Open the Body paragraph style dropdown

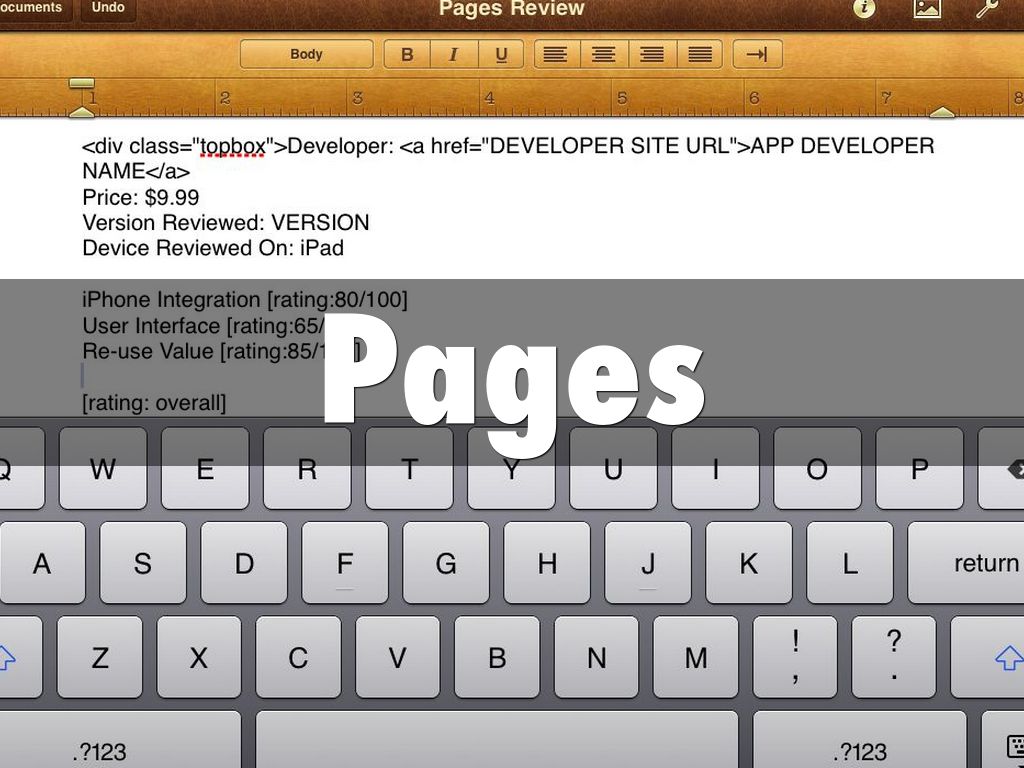[306, 55]
